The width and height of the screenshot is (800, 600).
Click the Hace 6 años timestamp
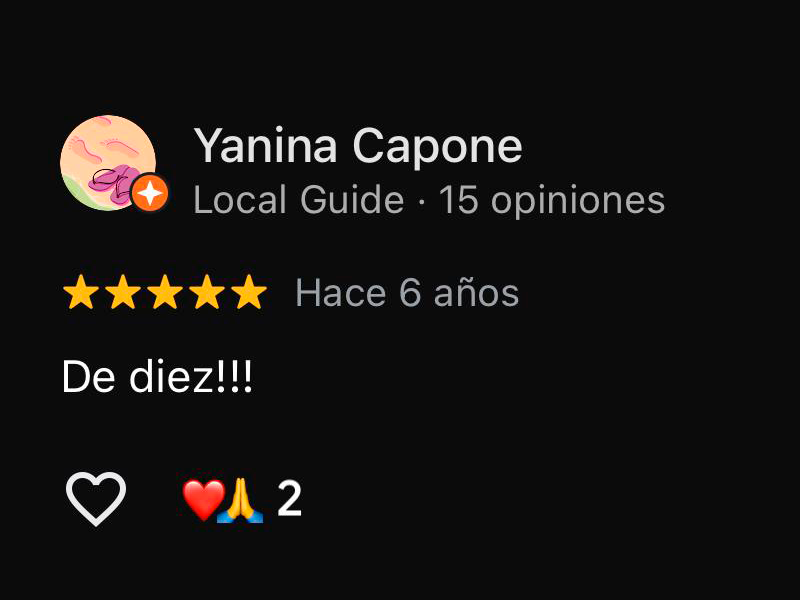(407, 293)
